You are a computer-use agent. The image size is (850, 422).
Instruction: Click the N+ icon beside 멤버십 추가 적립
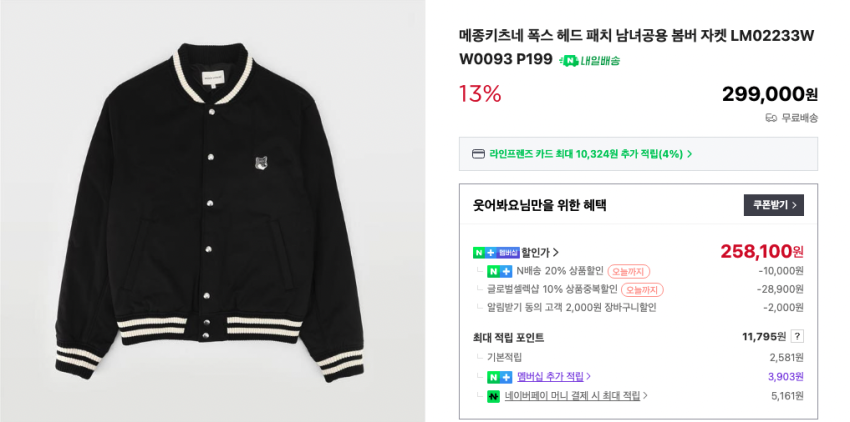coord(499,377)
